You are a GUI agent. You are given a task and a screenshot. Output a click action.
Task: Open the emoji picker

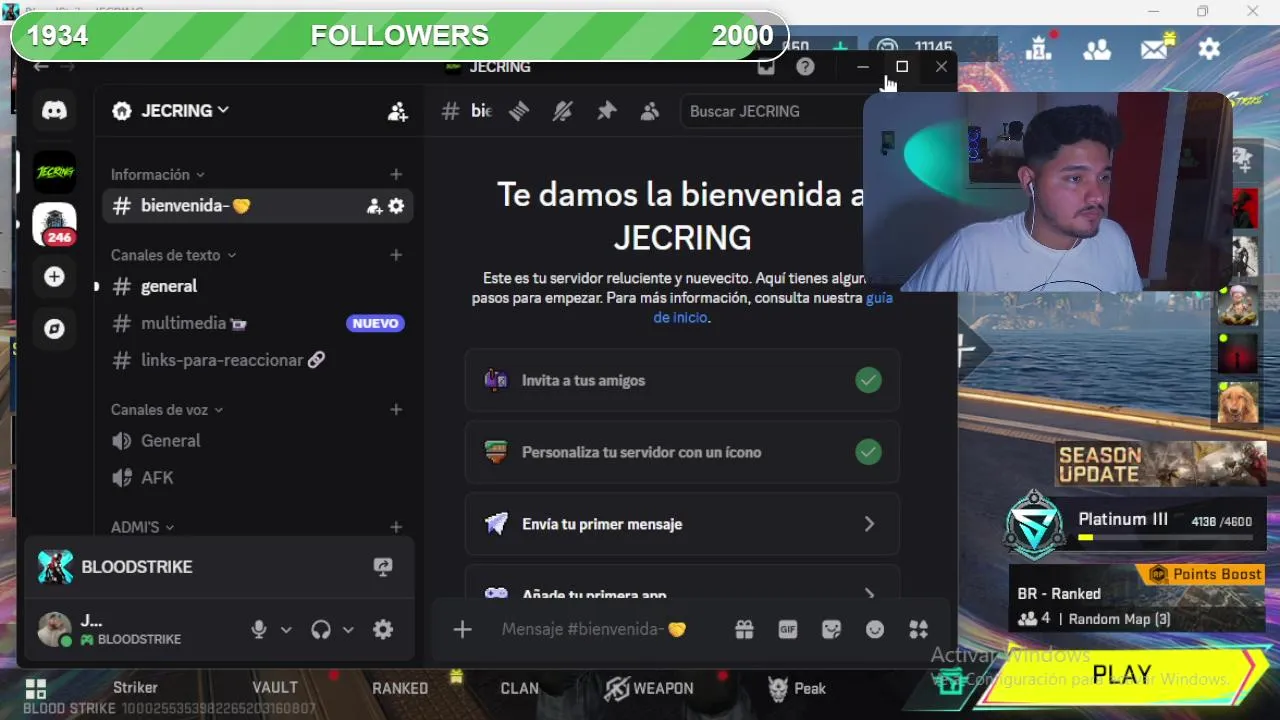tap(875, 629)
